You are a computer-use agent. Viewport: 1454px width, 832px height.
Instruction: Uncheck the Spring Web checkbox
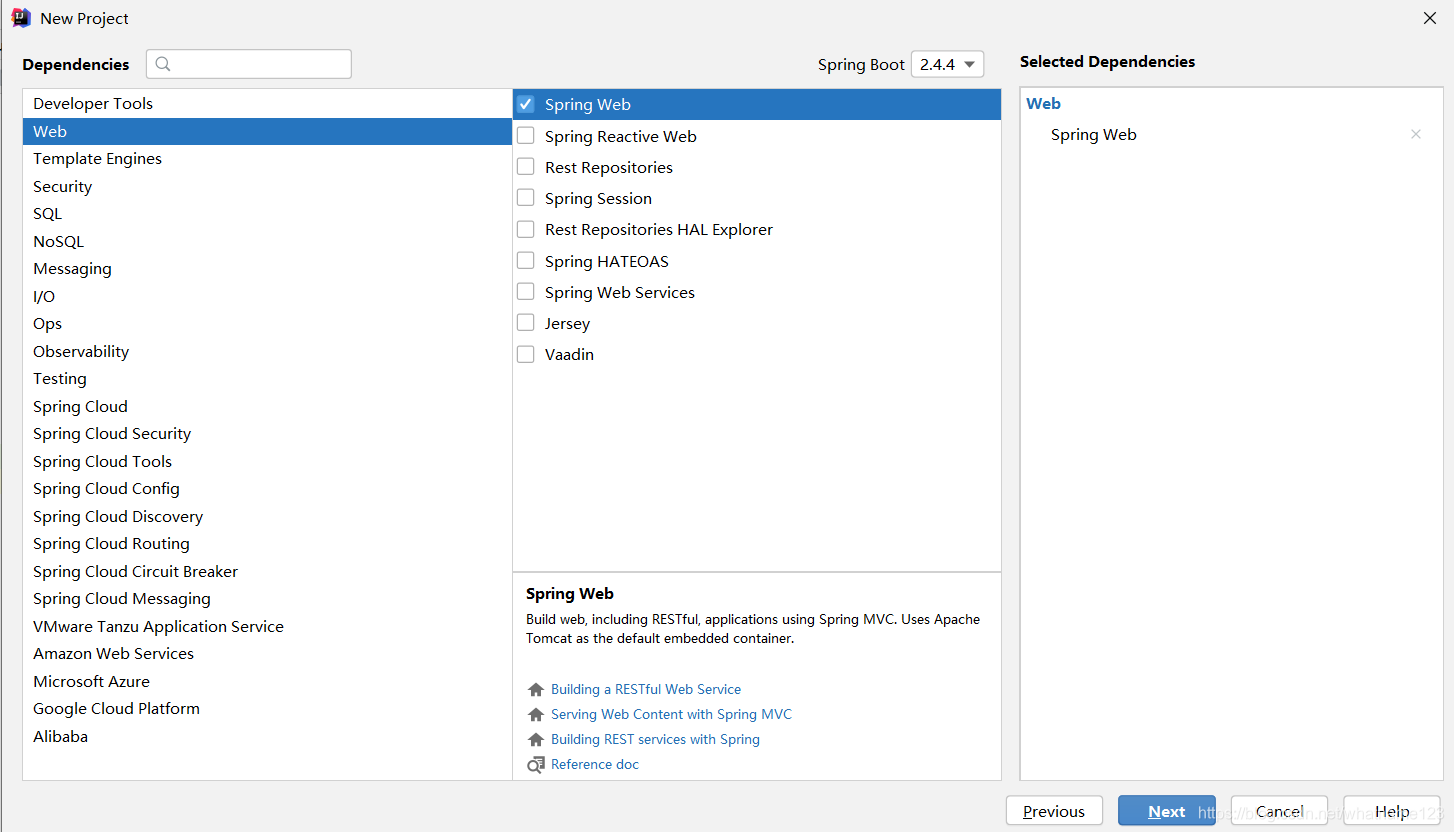(526, 104)
